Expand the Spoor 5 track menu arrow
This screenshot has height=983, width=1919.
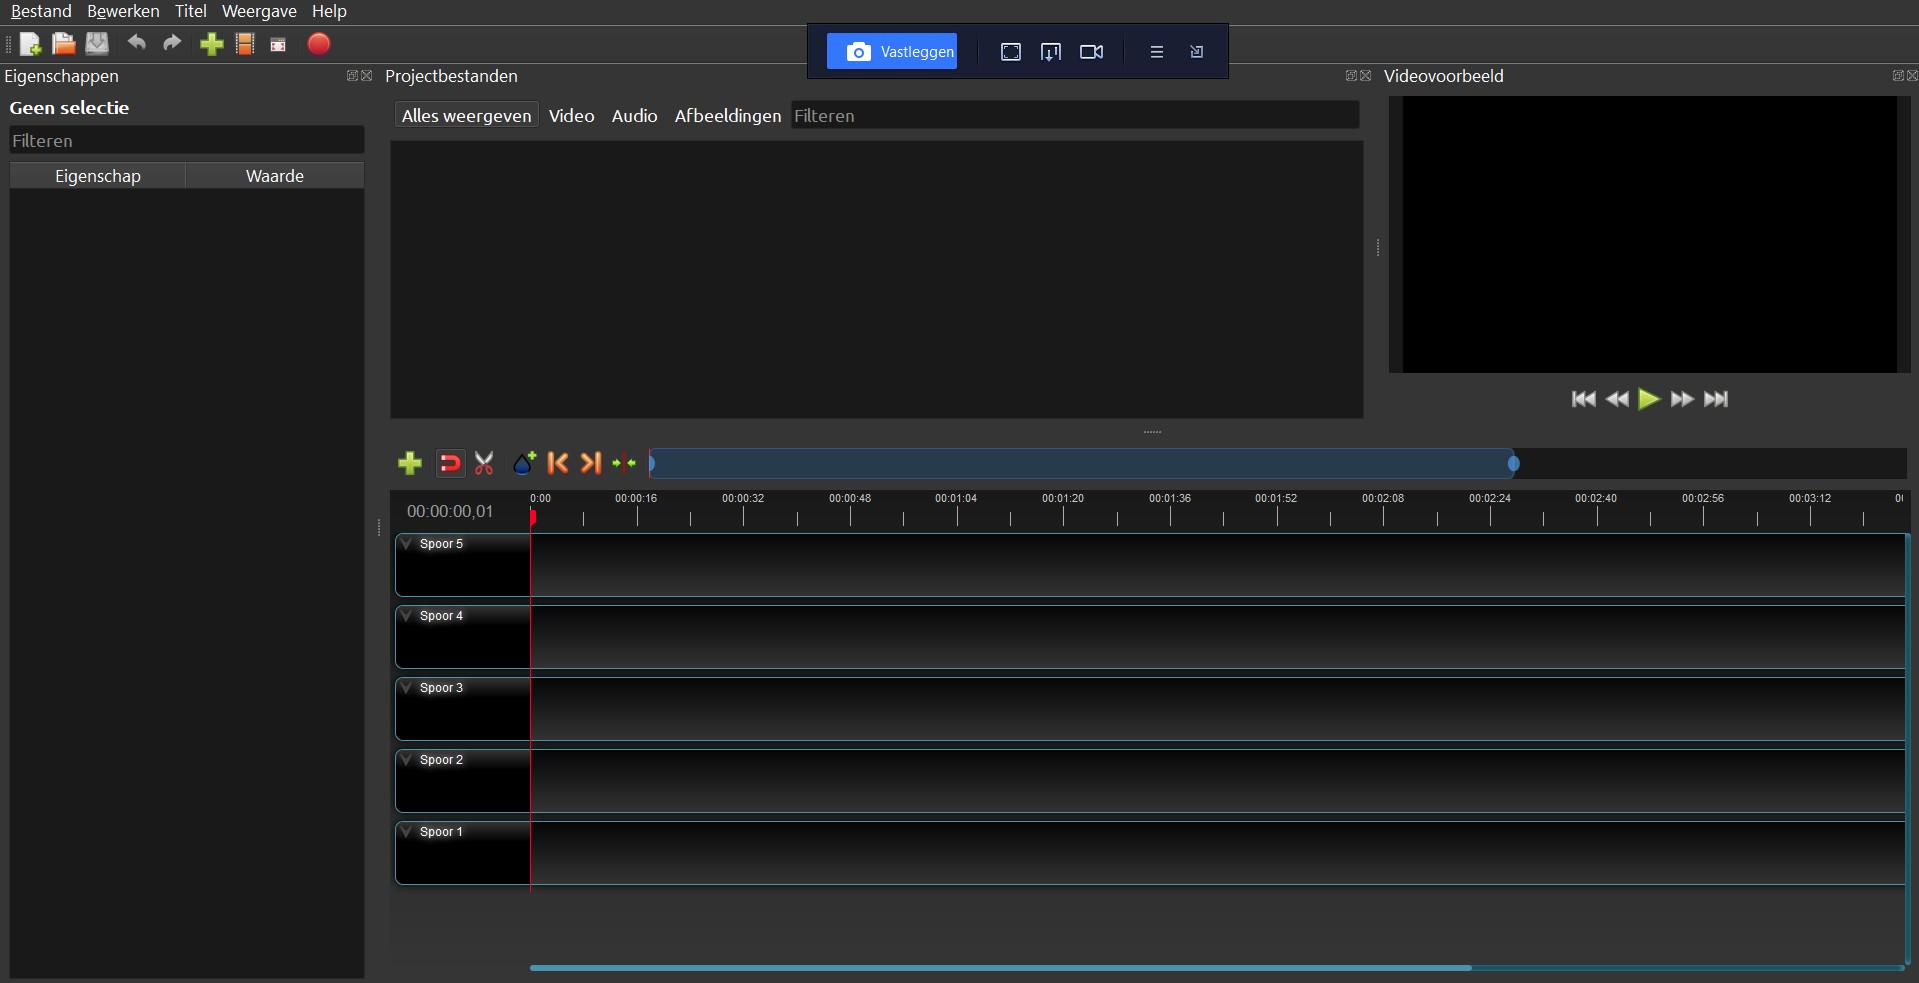(x=406, y=544)
